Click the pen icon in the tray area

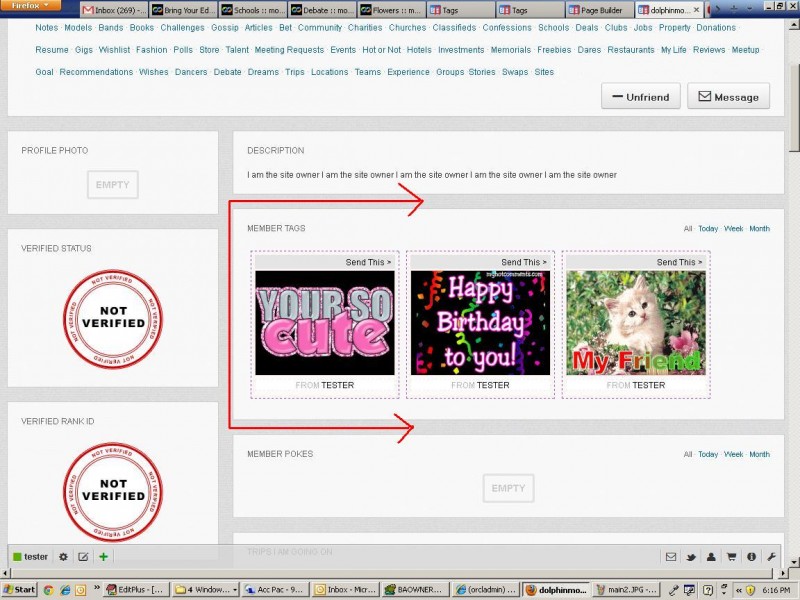tap(673, 590)
